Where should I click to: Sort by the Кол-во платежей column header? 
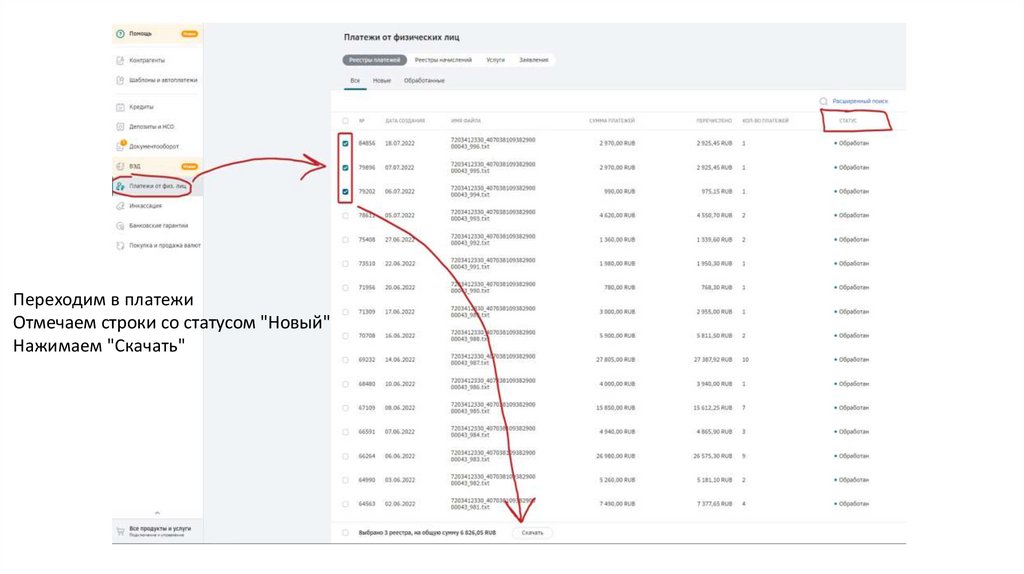tap(765, 121)
